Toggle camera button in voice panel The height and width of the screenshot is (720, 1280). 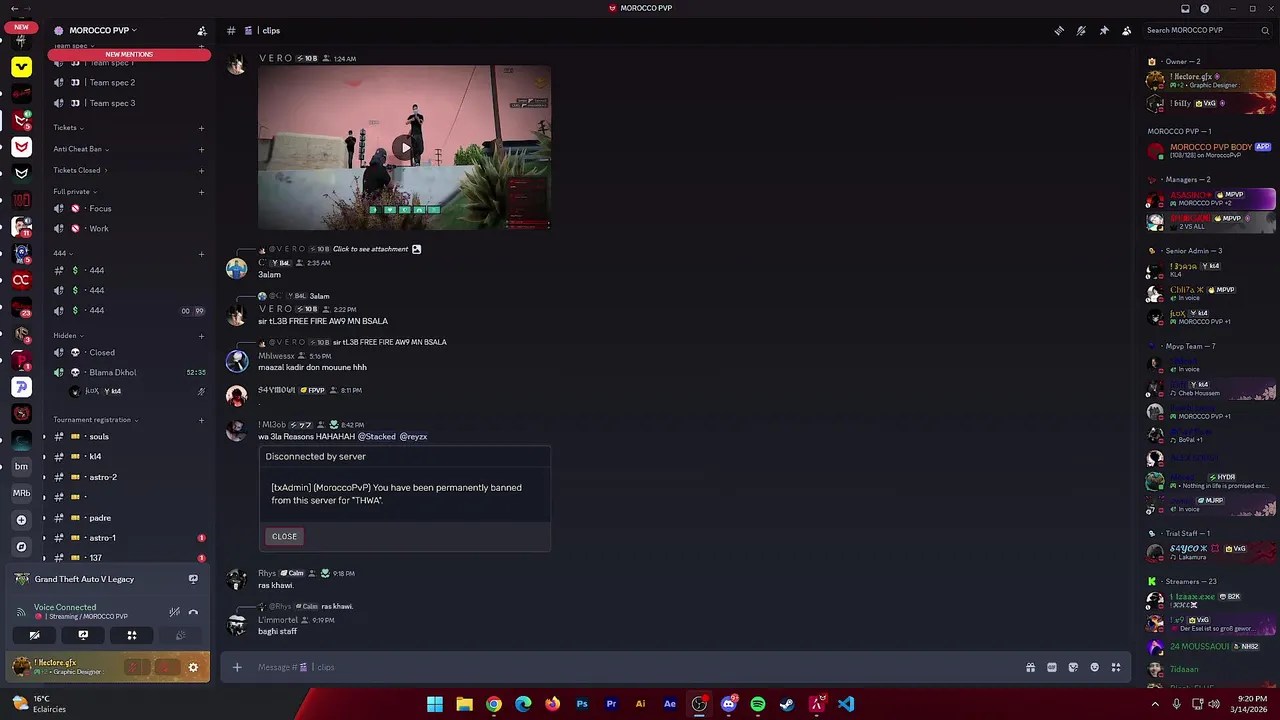34,635
